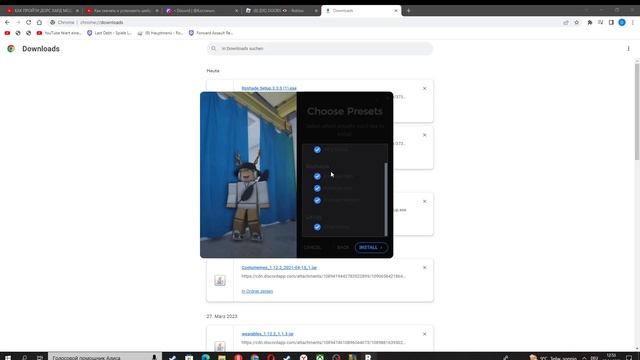Uncheck third checkbox in middle preset group

pyautogui.click(x=317, y=200)
